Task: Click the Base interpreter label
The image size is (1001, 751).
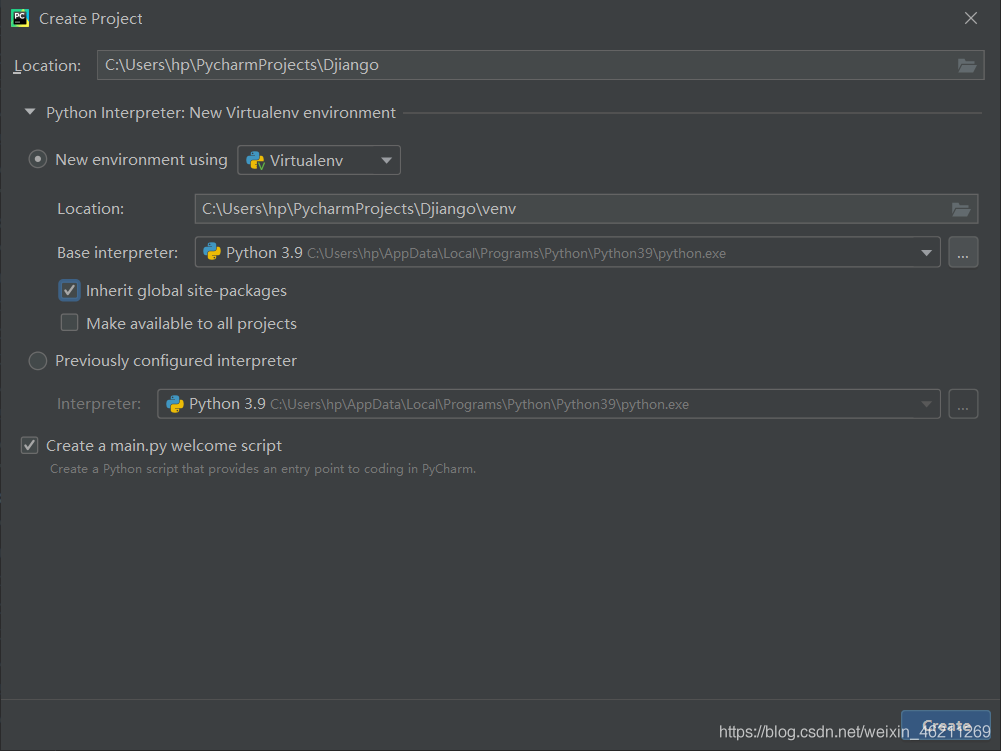Action: 117,253
